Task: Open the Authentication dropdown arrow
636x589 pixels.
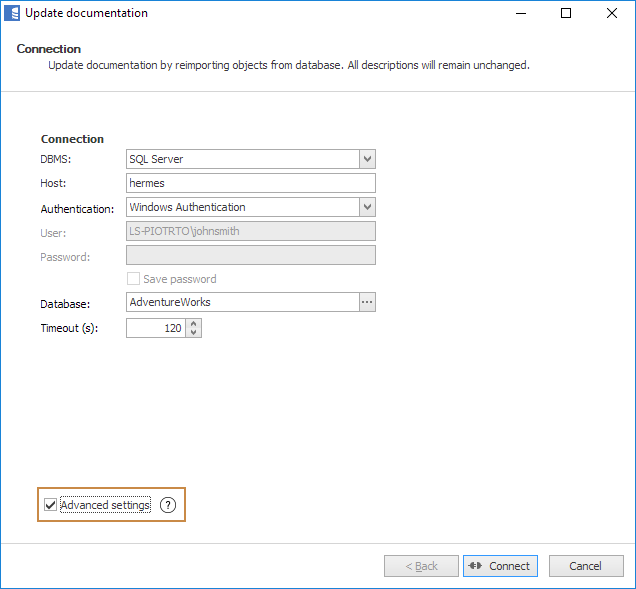Action: click(367, 207)
